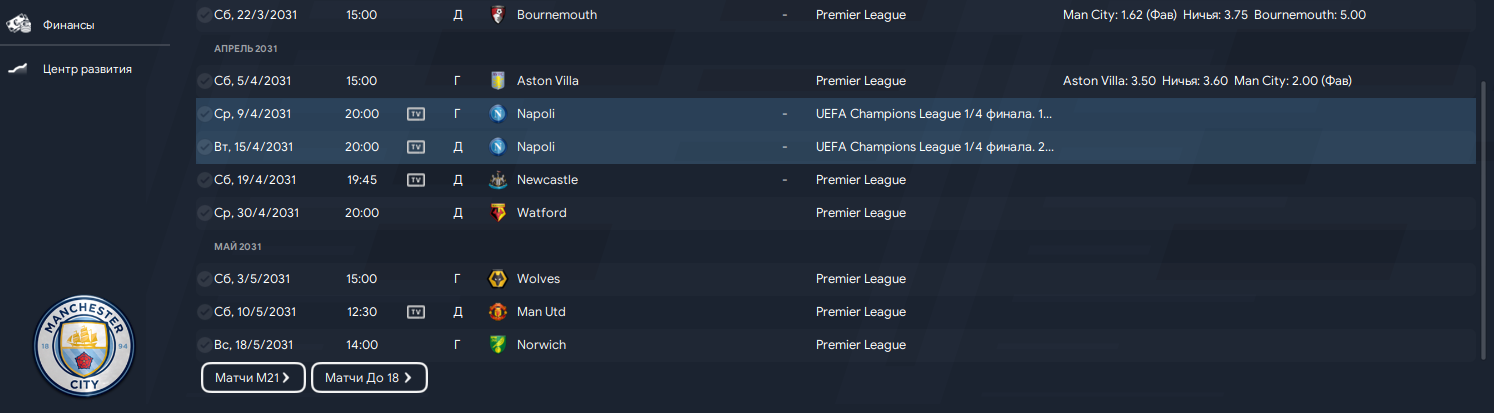Open the Napoli link on 15/4/2031 row
The width and height of the screenshot is (1494, 413).
click(x=538, y=147)
